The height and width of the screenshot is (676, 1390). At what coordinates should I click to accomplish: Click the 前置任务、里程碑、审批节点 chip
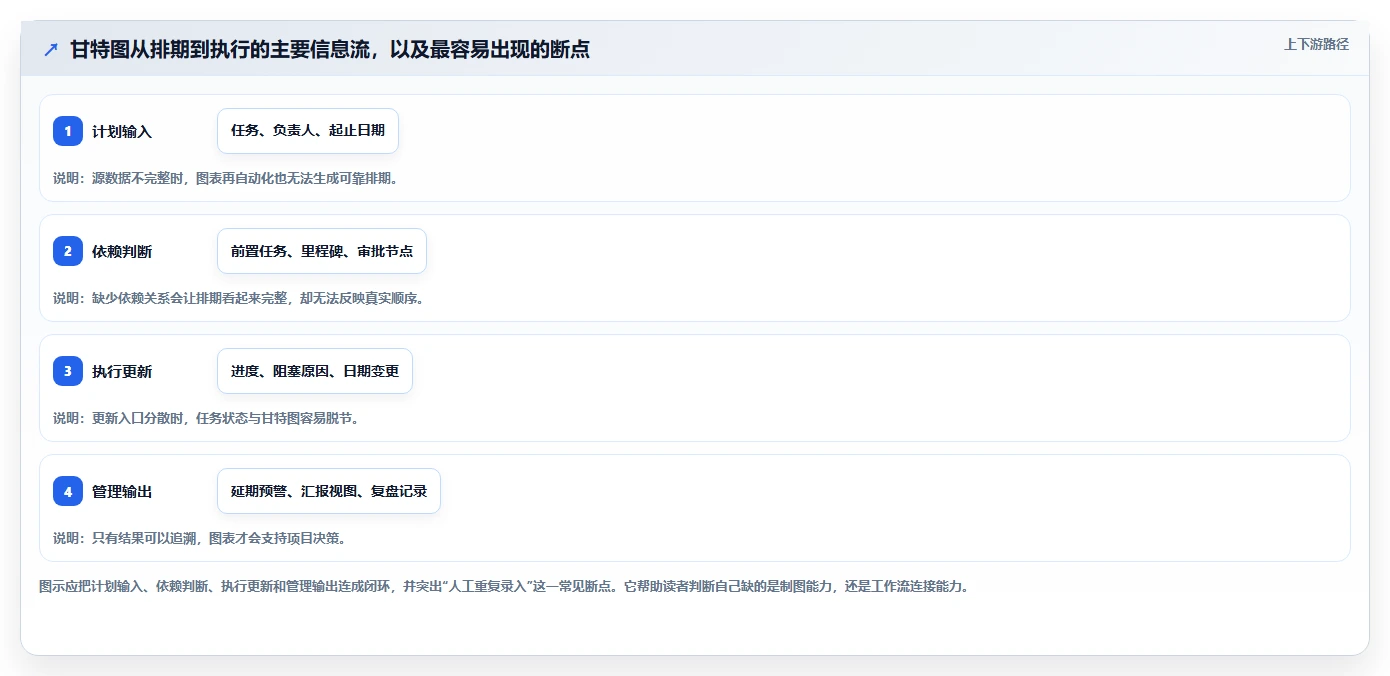(x=322, y=251)
